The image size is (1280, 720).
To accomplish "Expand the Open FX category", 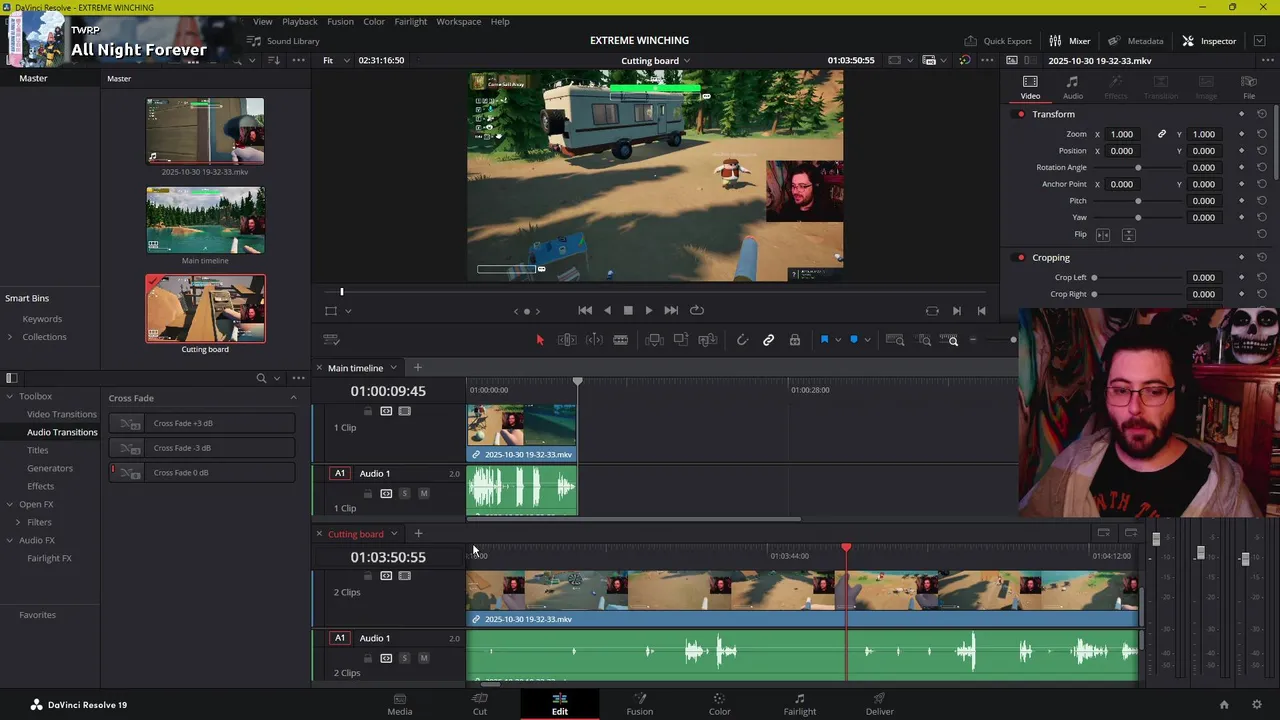I will (x=10, y=504).
